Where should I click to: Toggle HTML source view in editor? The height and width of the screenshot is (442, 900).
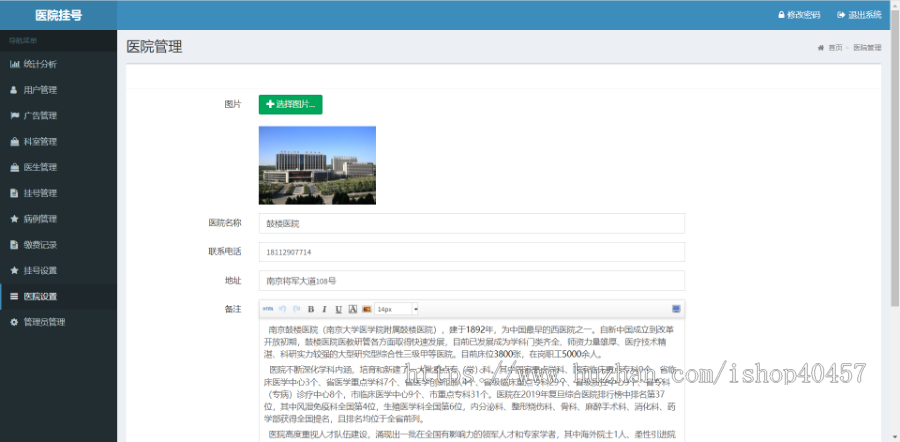tap(267, 309)
